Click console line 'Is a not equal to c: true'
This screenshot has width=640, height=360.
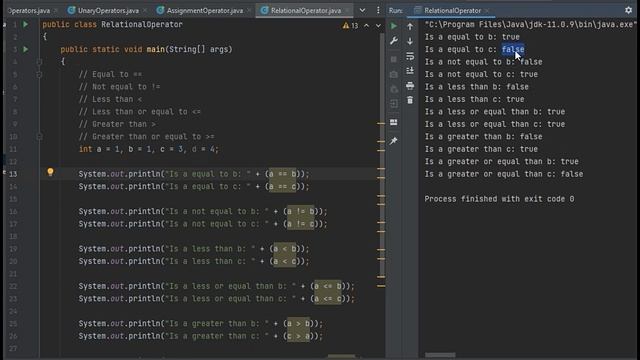click(481, 74)
